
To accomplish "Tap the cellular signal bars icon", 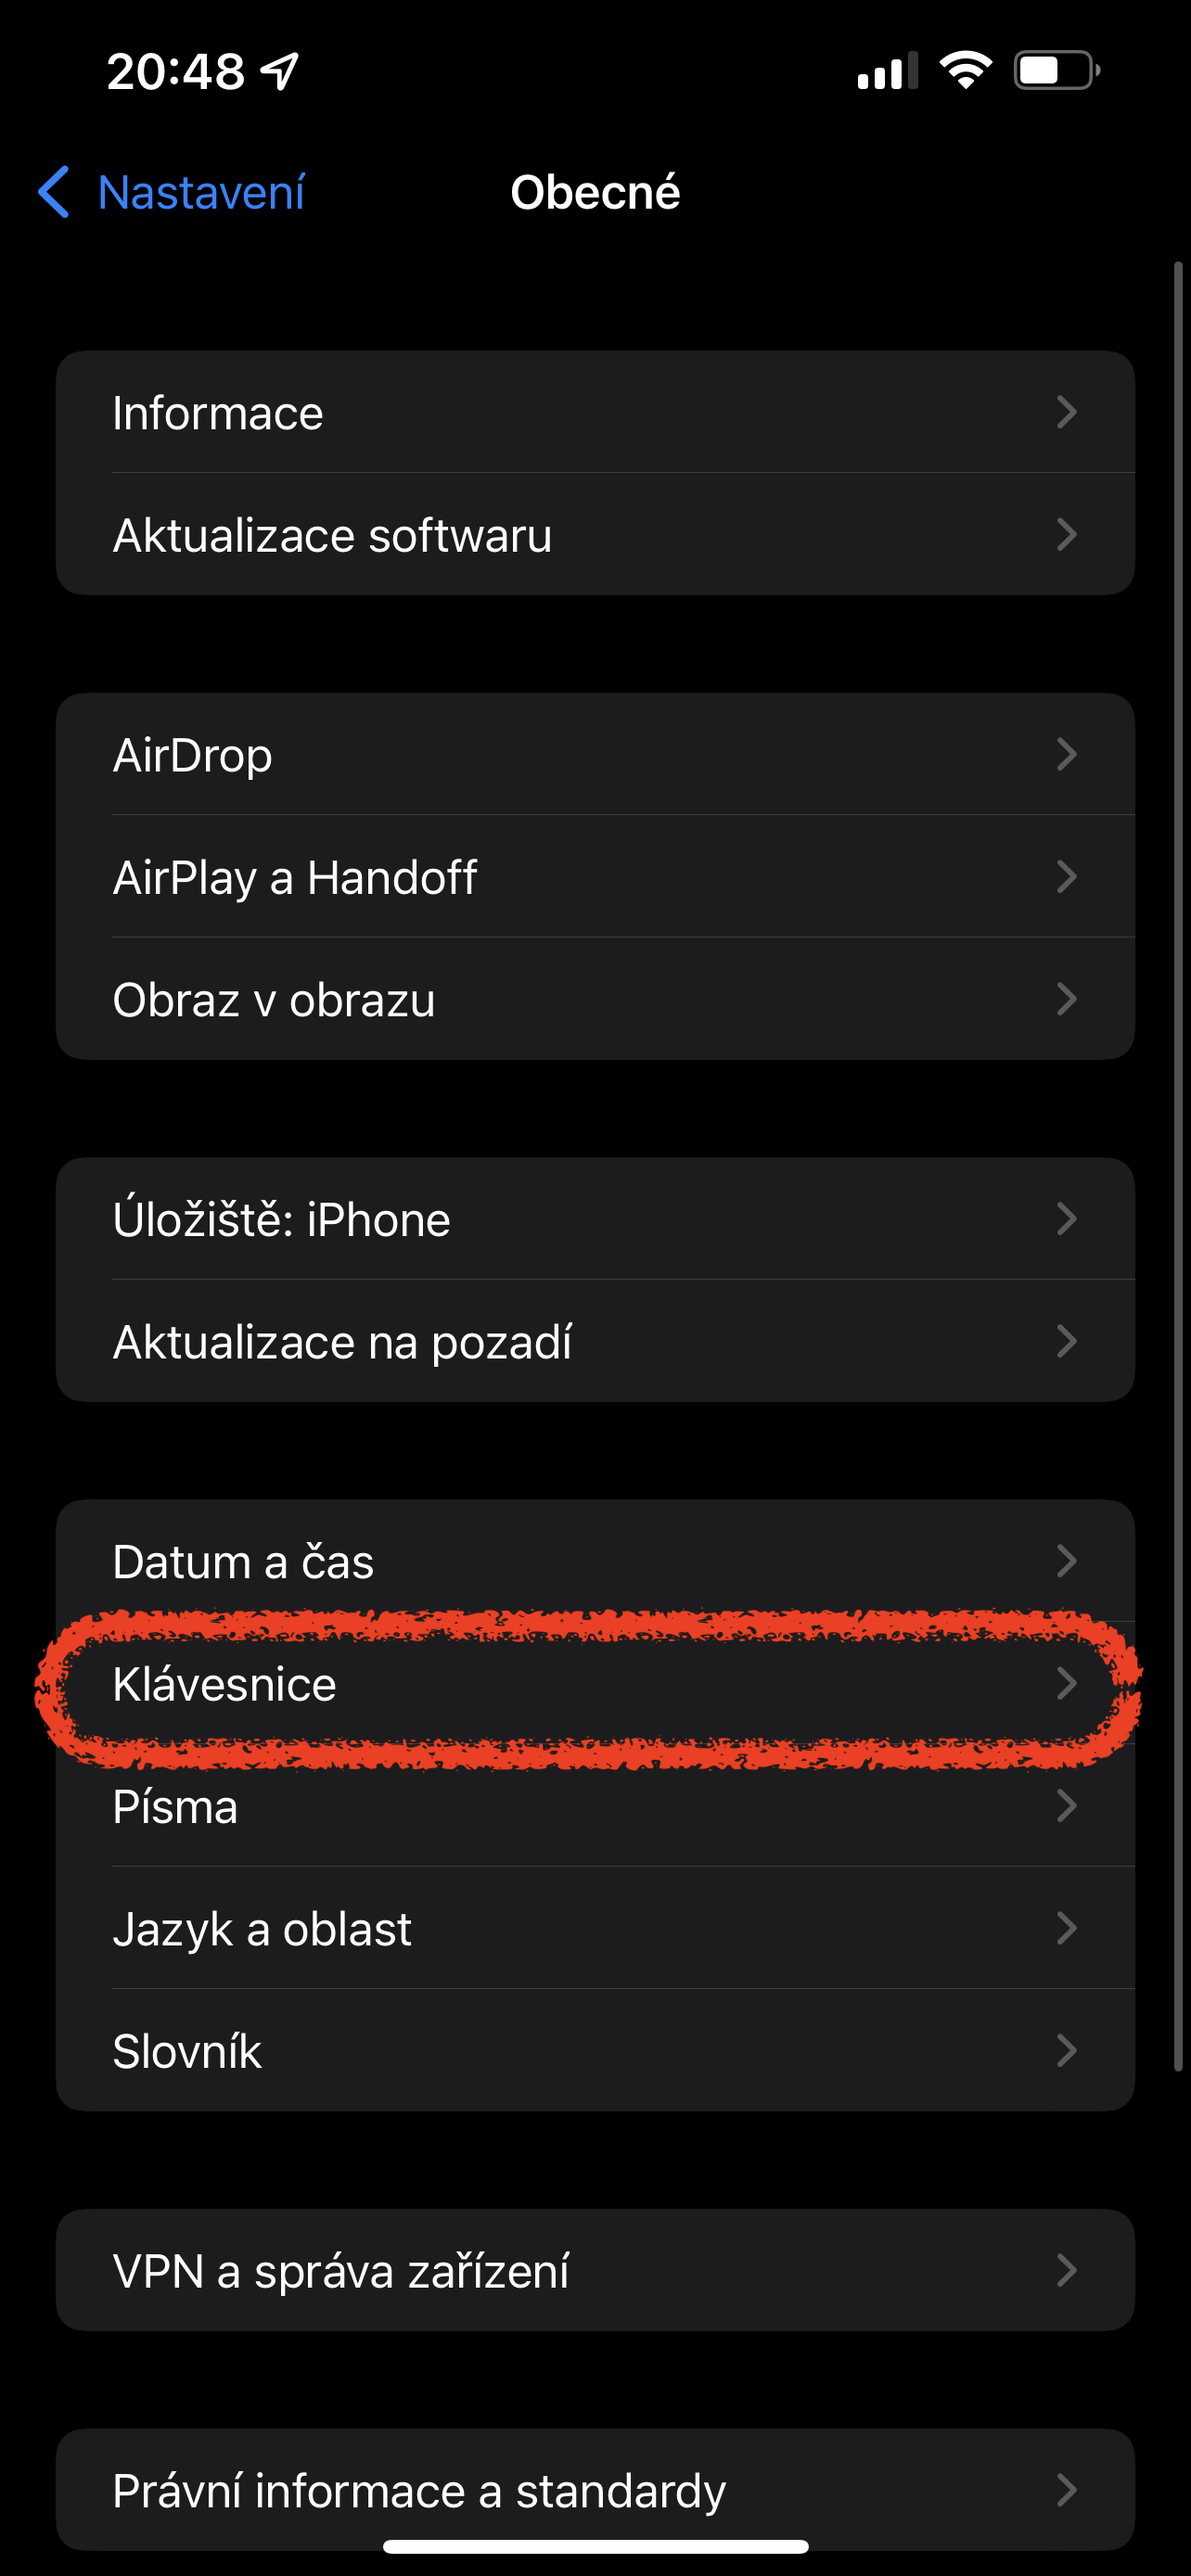I will [x=887, y=71].
